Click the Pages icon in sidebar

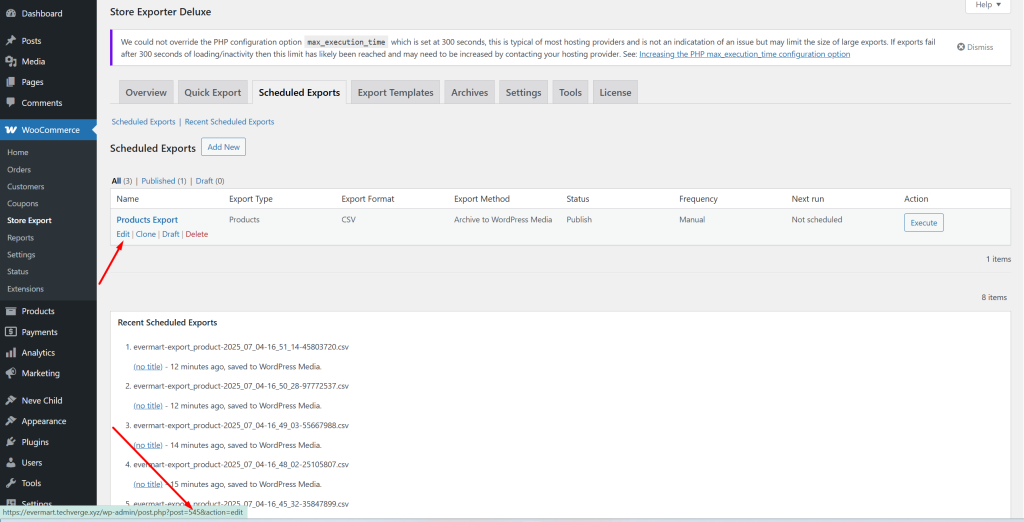point(10,82)
